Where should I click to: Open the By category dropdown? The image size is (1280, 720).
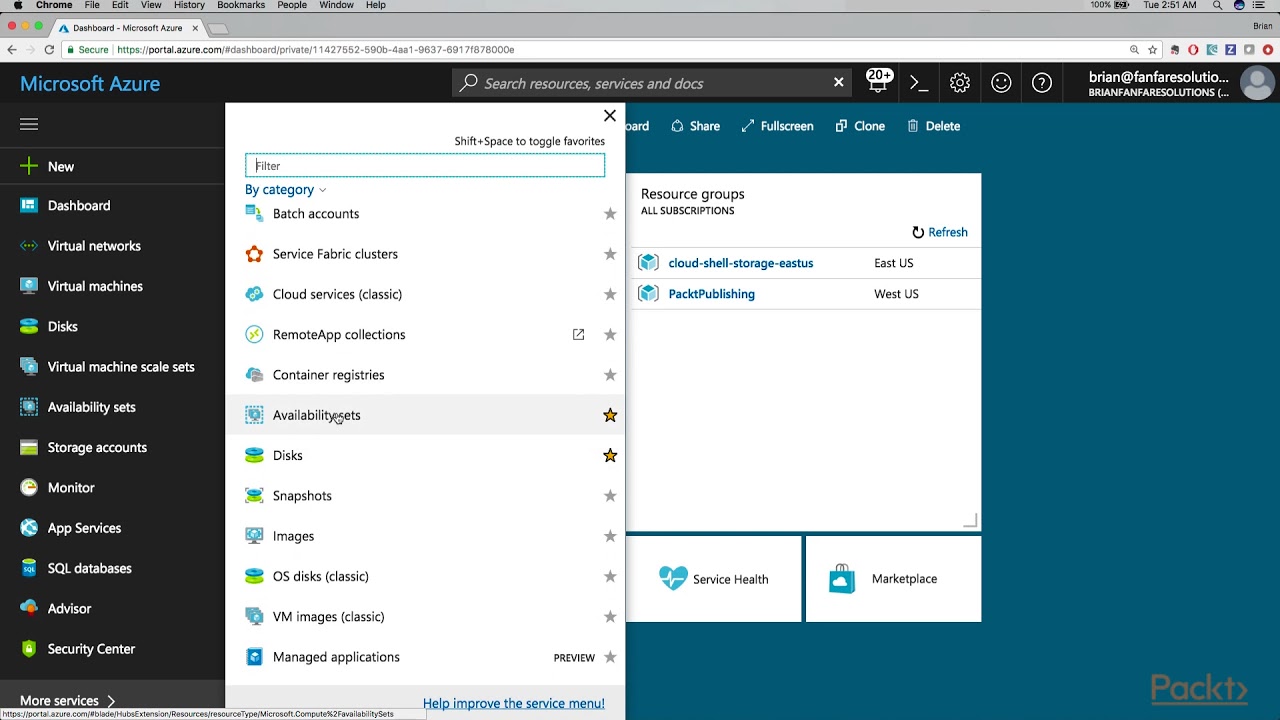[285, 190]
